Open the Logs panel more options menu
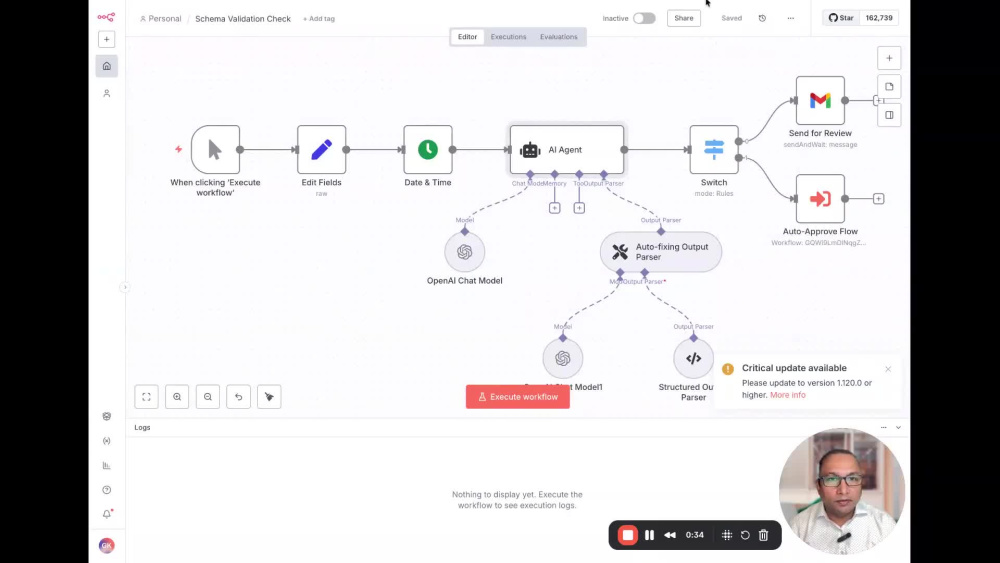 coord(883,428)
